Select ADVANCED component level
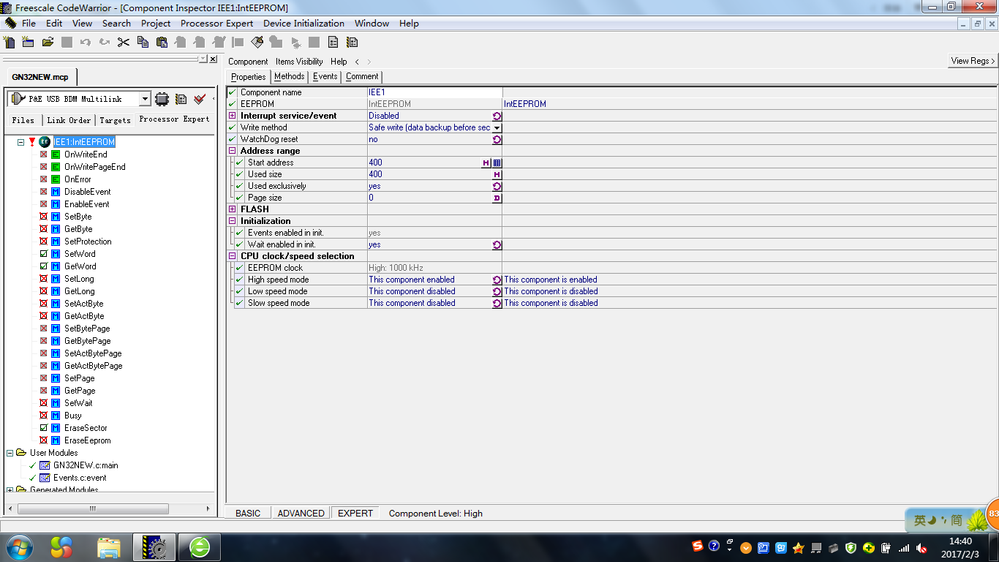Screen dimensions: 999x562 pyautogui.click(x=301, y=514)
